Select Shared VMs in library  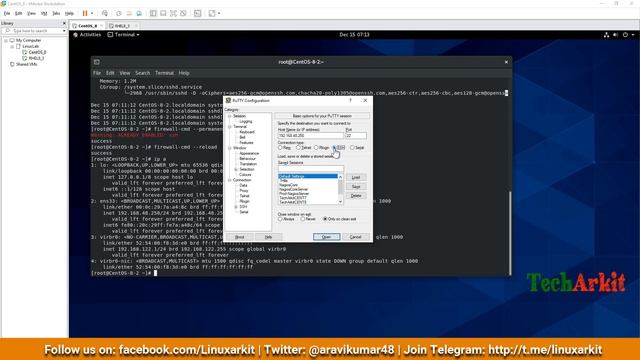click(26, 64)
